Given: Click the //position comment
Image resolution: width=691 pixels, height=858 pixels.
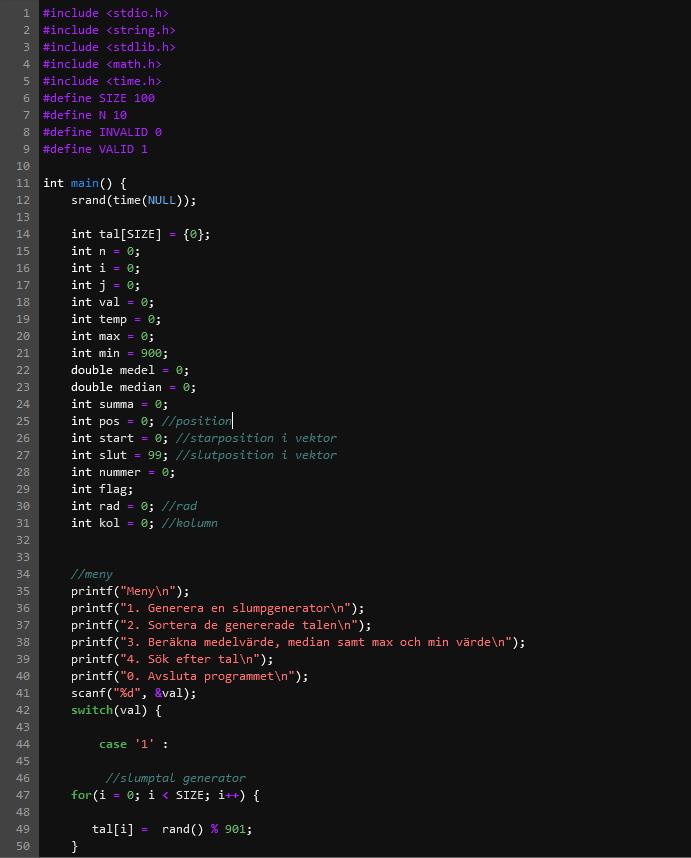Looking at the screenshot, I should click(196, 421).
